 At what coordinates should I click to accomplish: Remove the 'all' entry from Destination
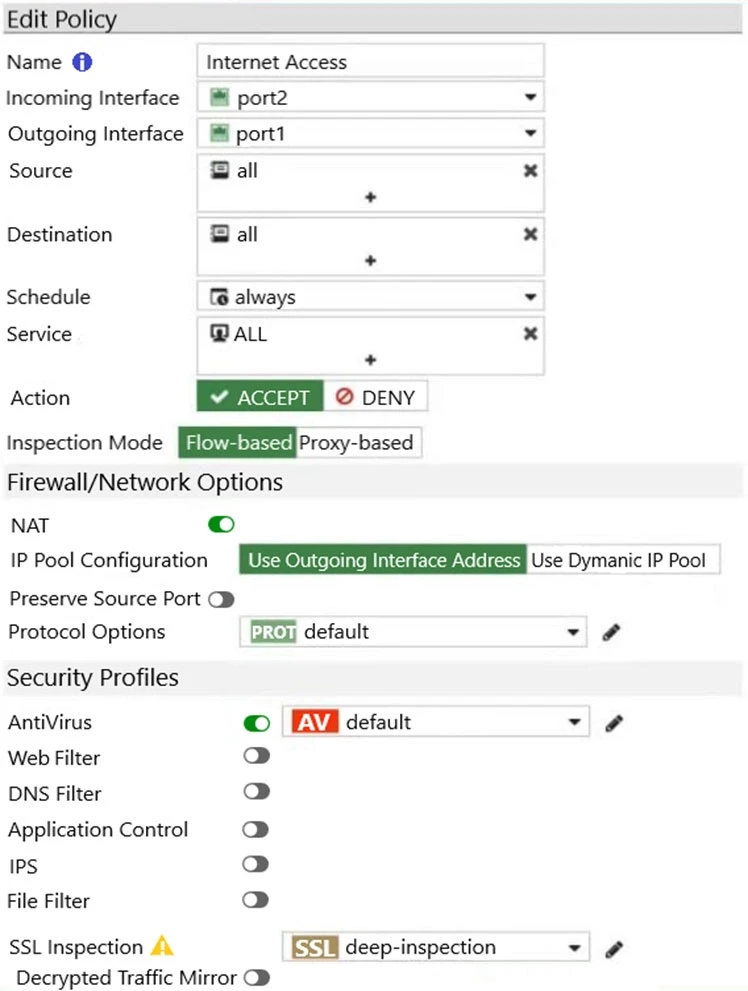click(x=530, y=234)
